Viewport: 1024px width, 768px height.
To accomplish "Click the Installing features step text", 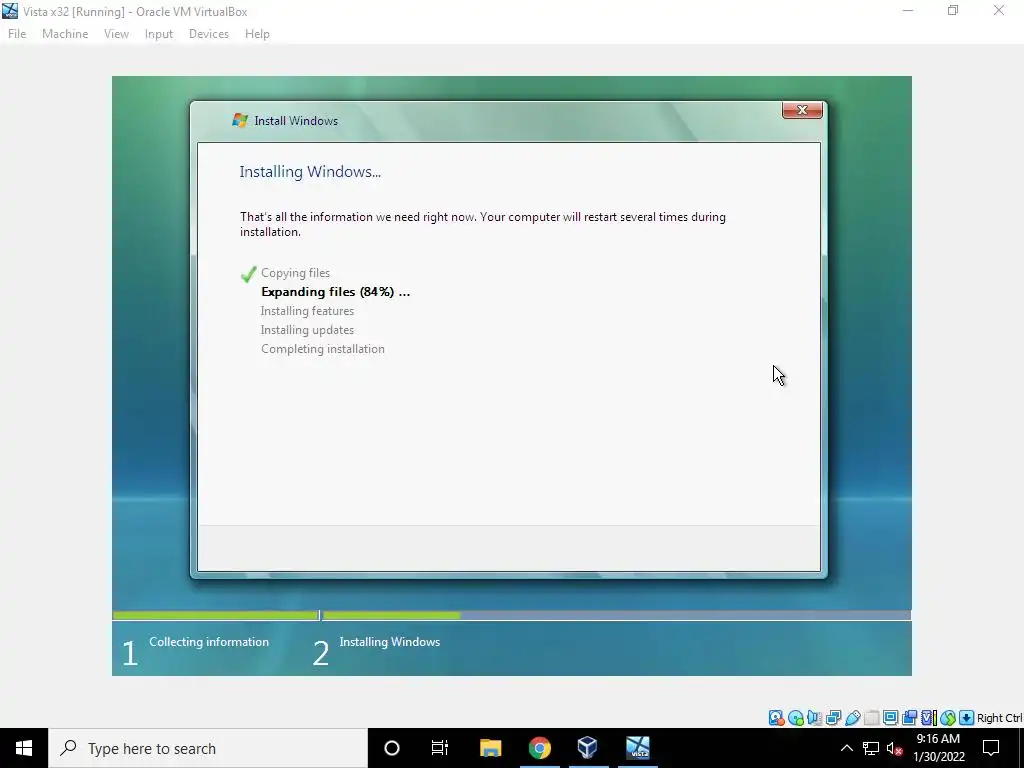I will [307, 311].
